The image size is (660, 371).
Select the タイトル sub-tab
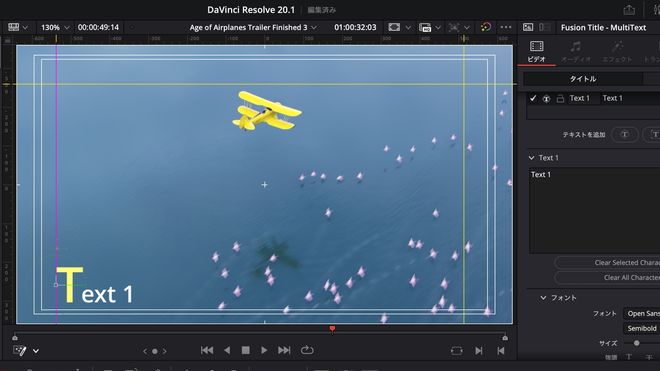(x=583, y=79)
